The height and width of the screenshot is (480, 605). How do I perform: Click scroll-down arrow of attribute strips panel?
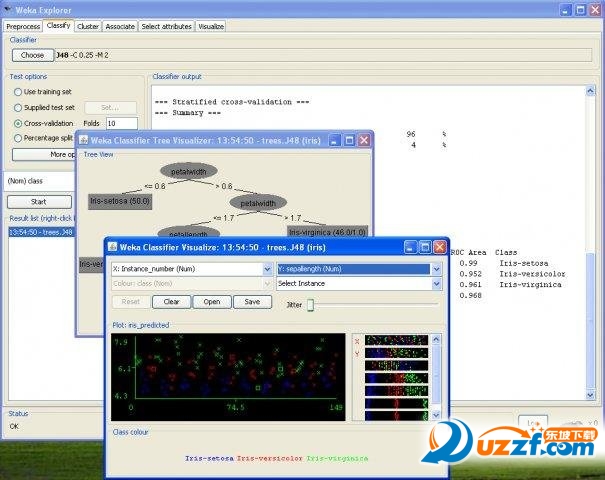pyautogui.click(x=436, y=416)
